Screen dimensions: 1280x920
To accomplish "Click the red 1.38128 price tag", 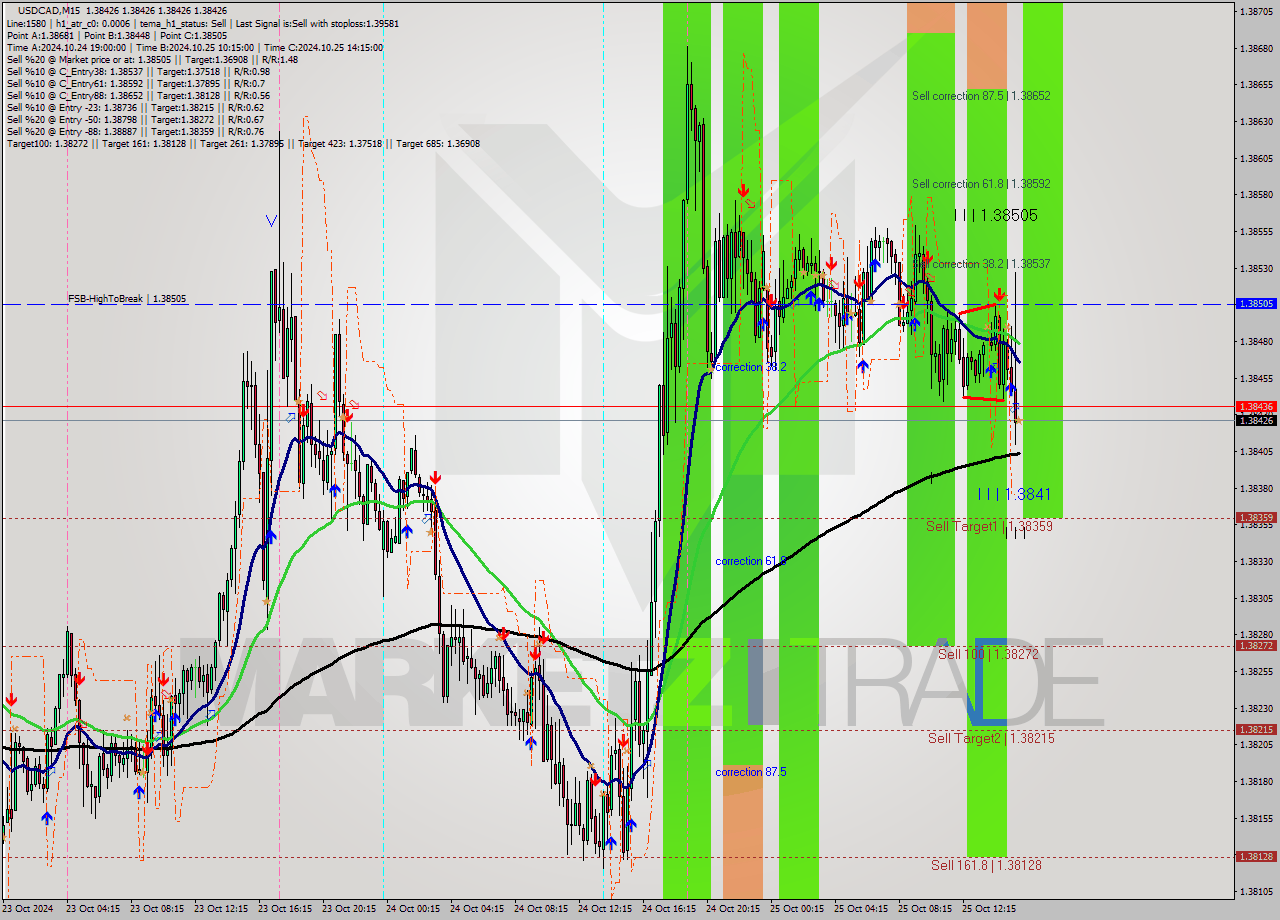I will pos(1256,857).
